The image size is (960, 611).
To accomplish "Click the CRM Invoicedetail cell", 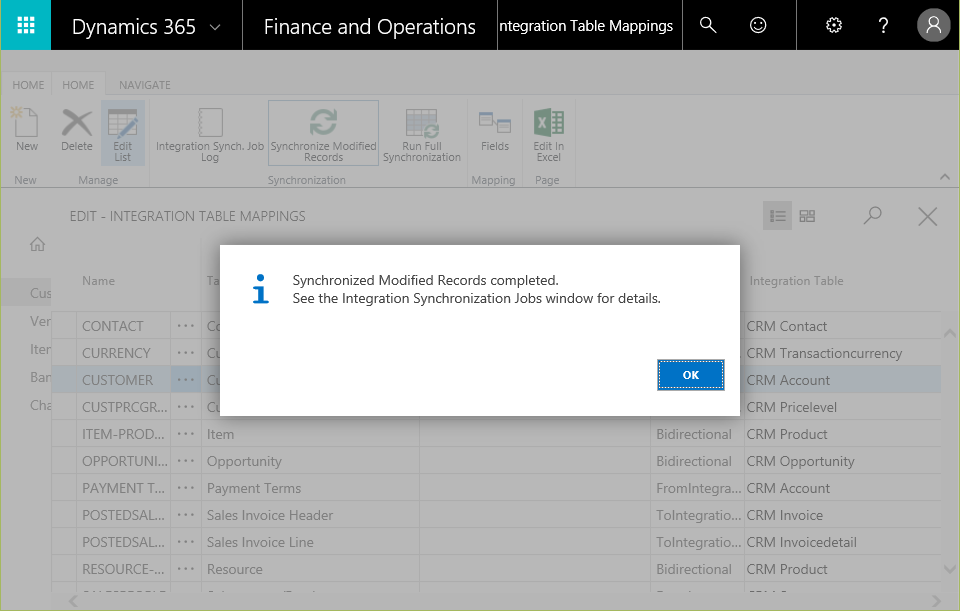I will [842, 542].
